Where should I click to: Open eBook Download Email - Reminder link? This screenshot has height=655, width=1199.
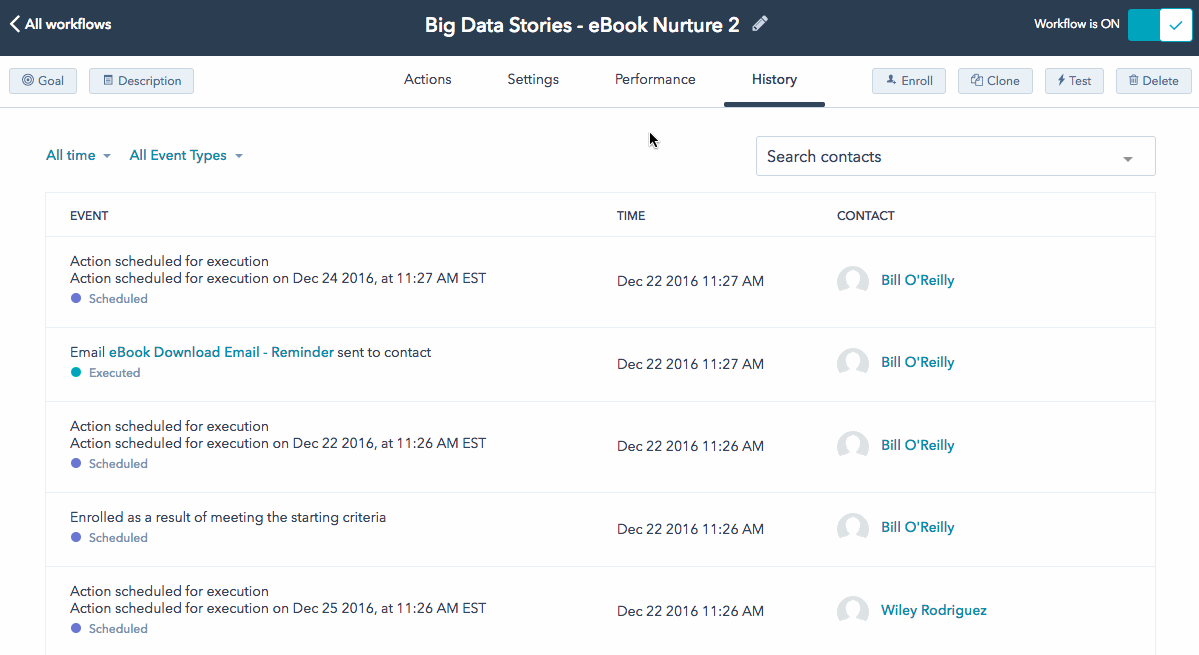(x=221, y=352)
